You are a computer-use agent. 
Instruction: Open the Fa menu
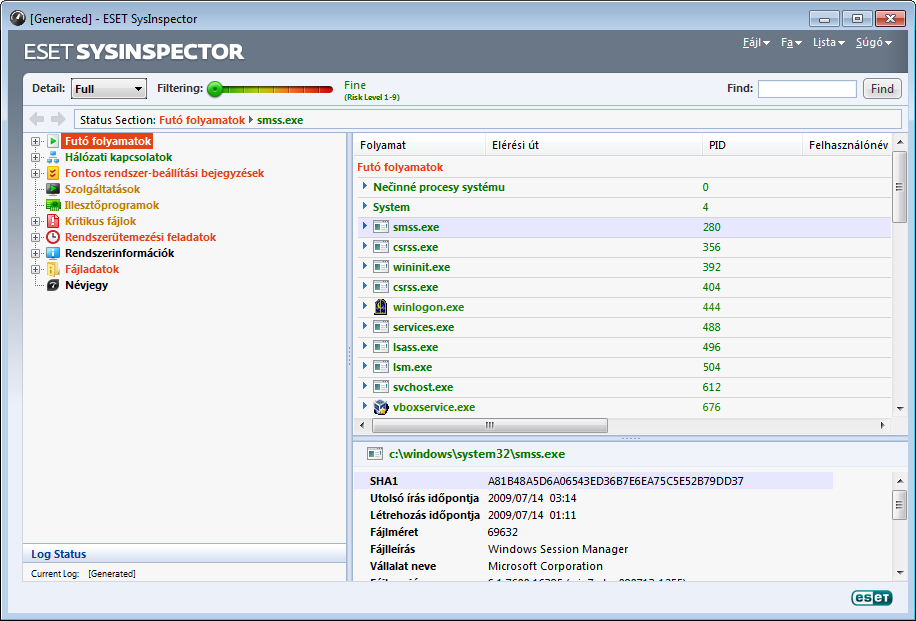791,42
